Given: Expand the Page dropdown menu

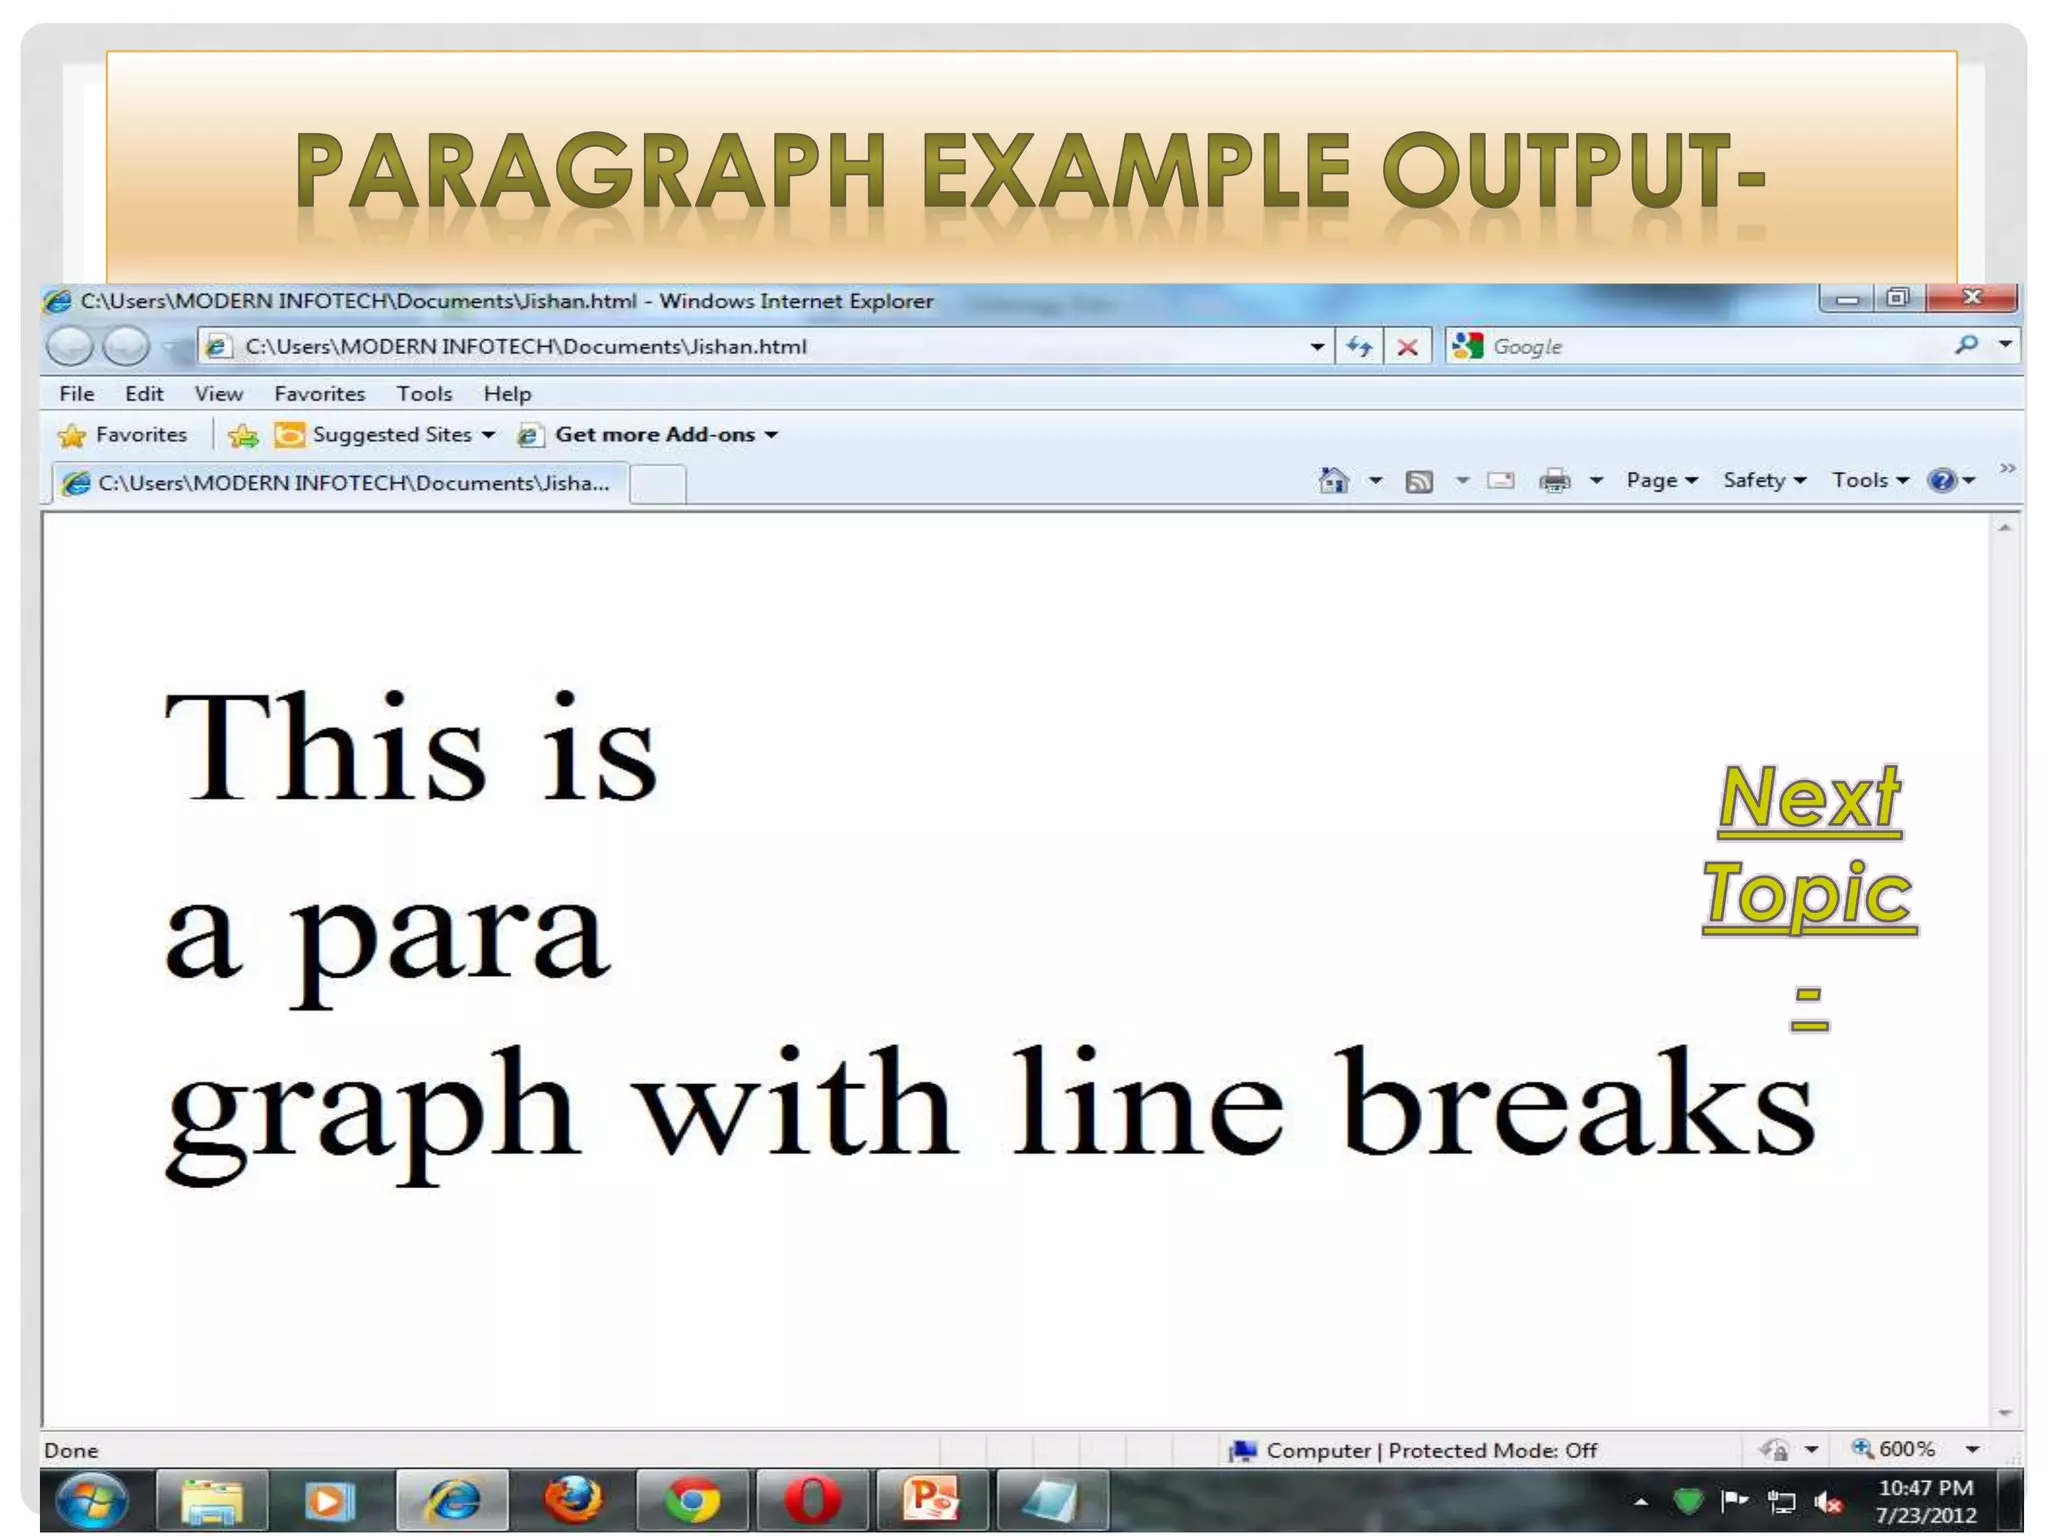Looking at the screenshot, I should coord(1662,481).
